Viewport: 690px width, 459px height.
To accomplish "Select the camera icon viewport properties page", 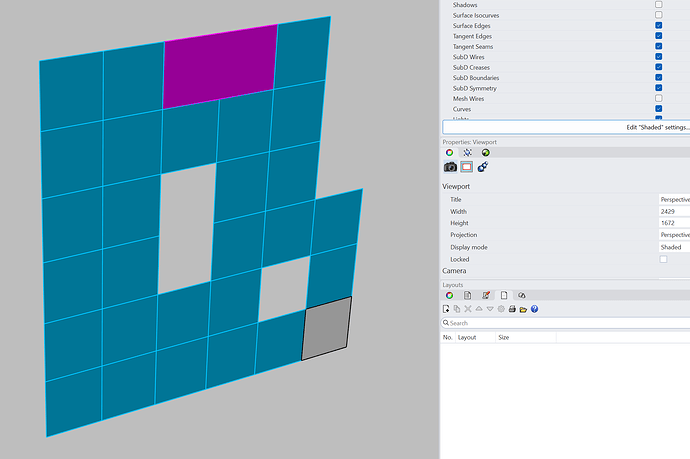I will [450, 167].
